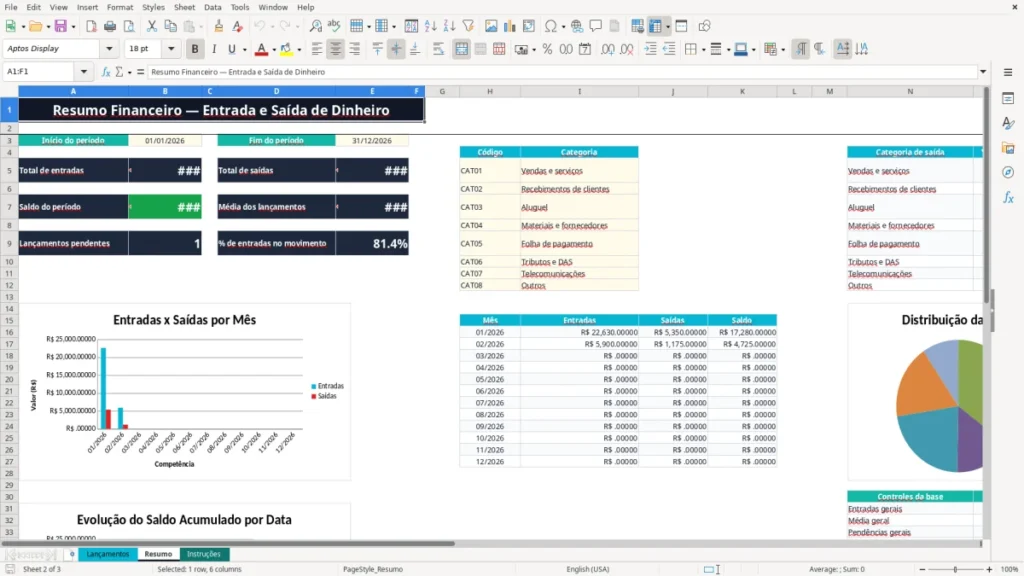Click the zoom in plus button
1024x576 pixels.
[989, 569]
